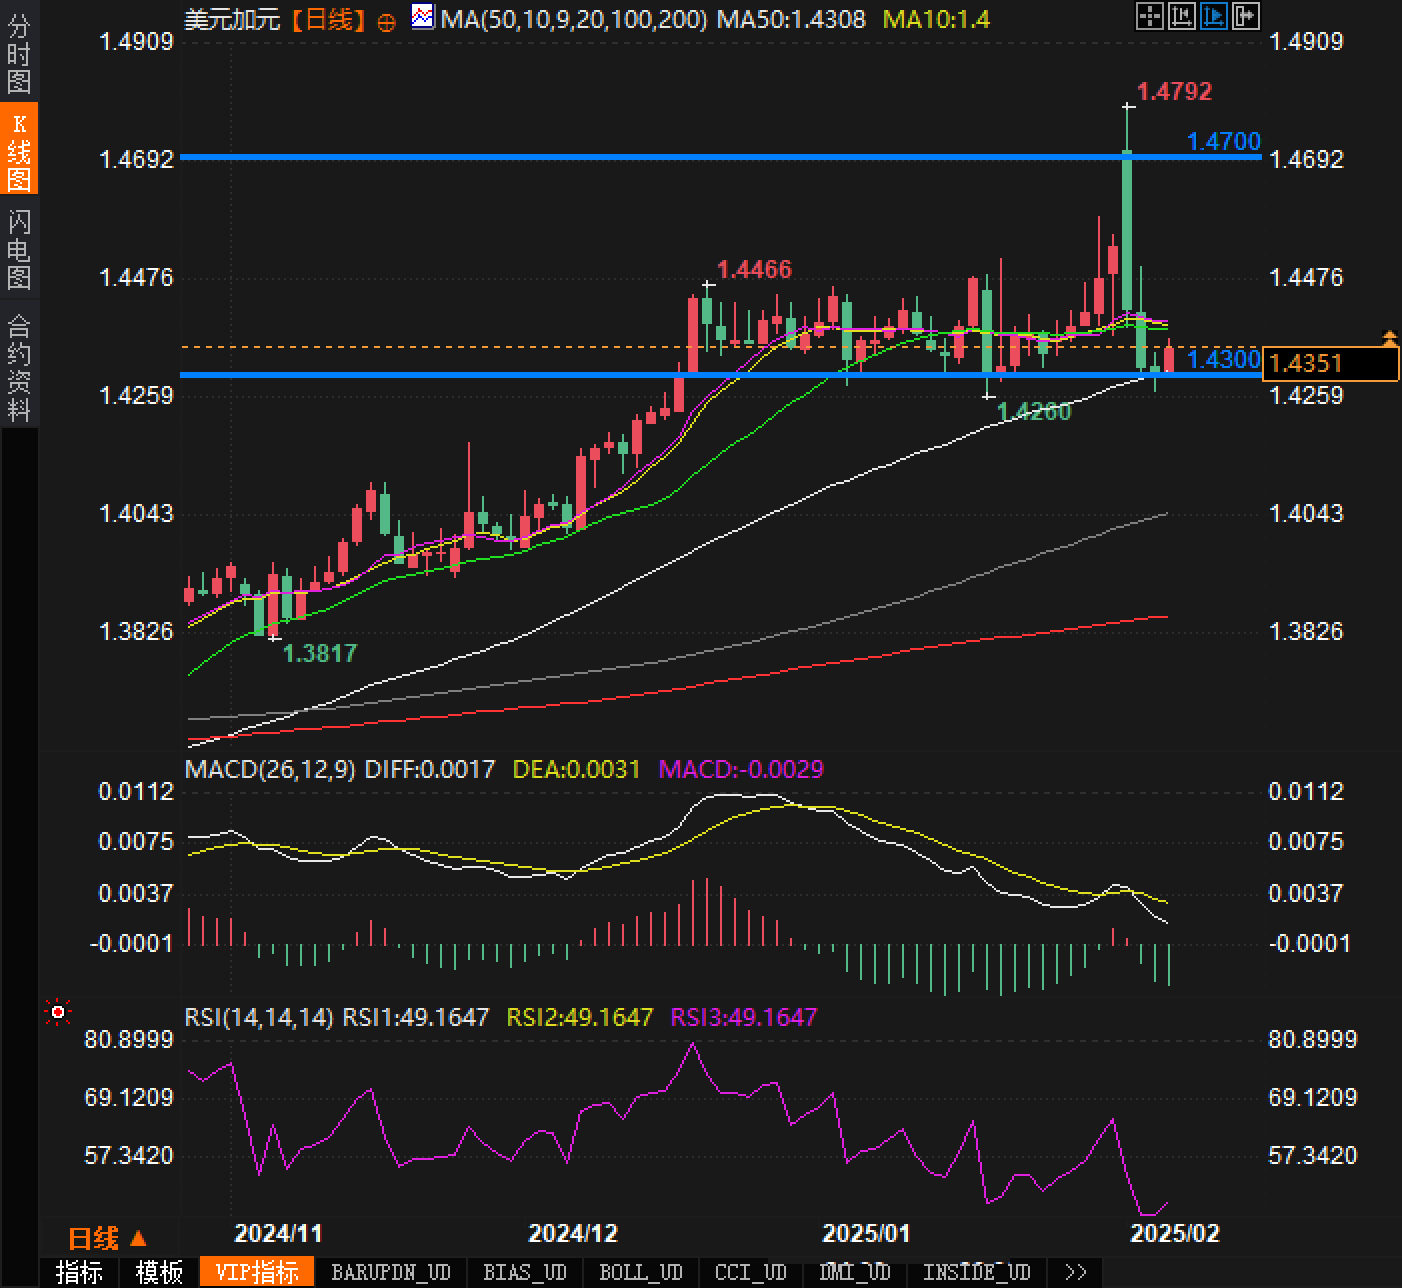The height and width of the screenshot is (1288, 1402).
Task: Choose the BOLL_UD indicator
Action: point(641,1272)
